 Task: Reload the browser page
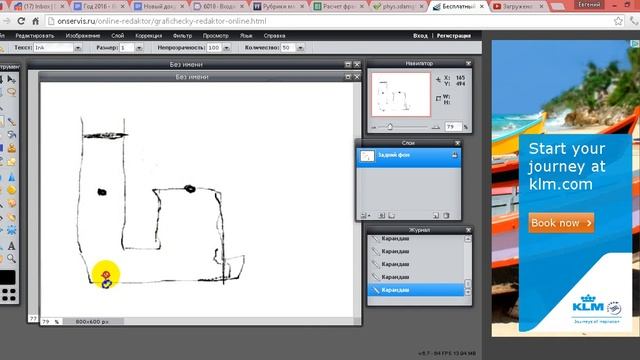coord(21,21)
